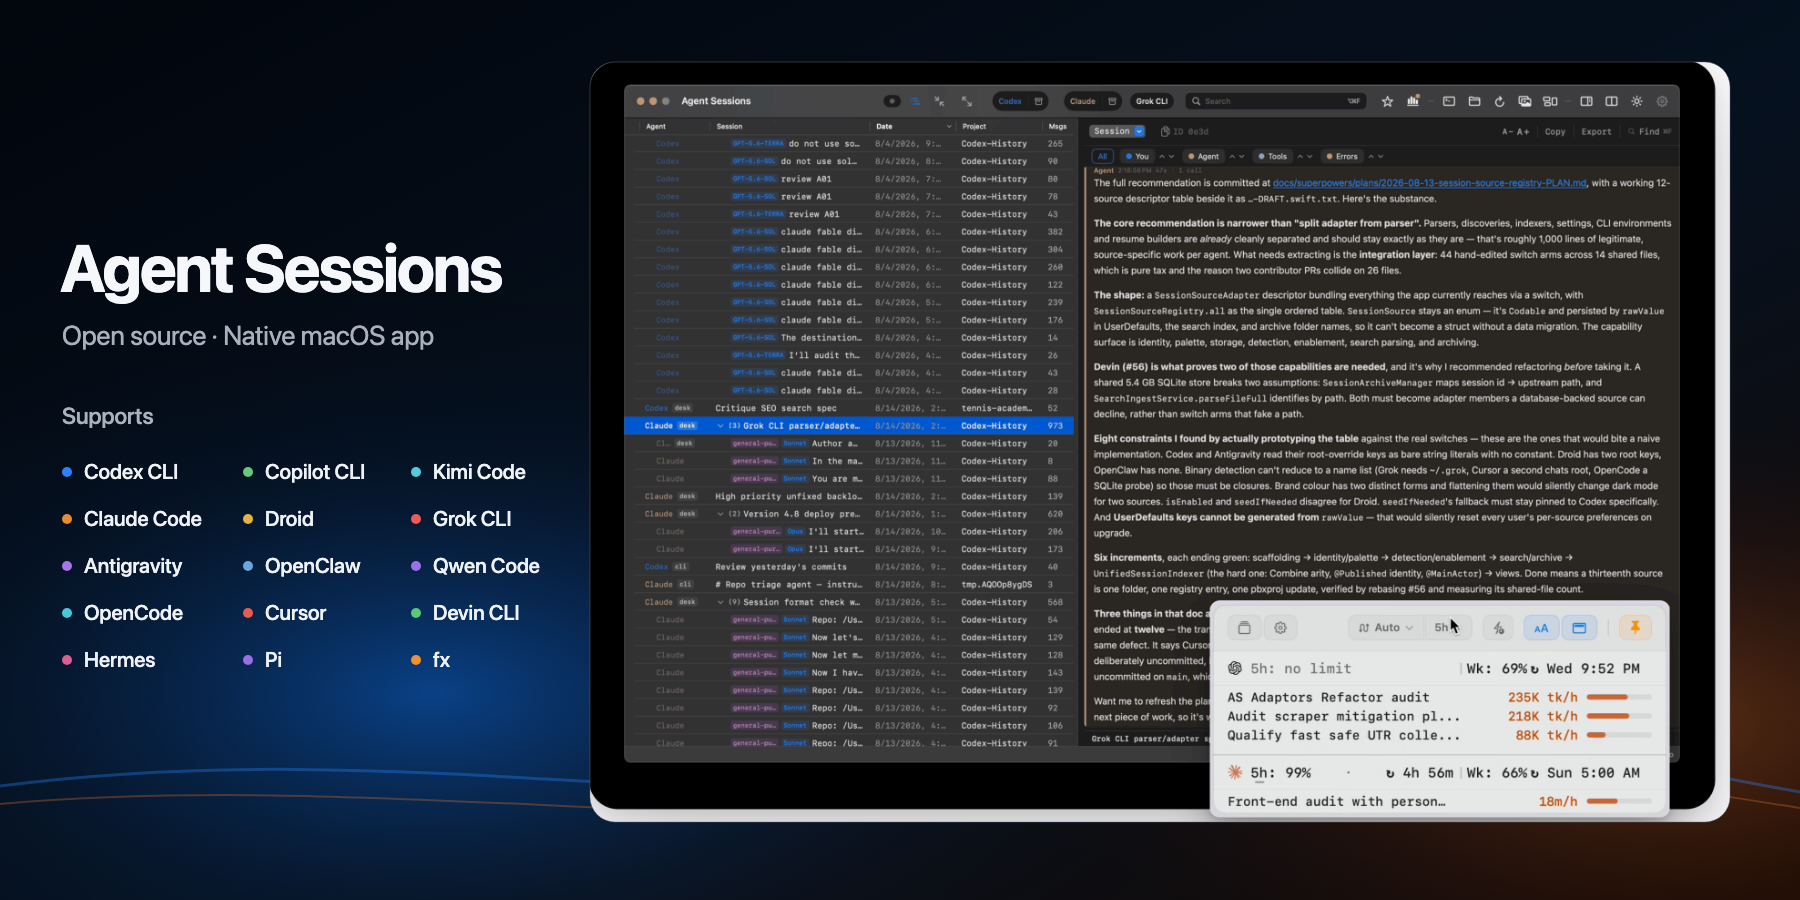Viewport: 1800px width, 900px height.
Task: Decrease transcript font with A- button
Action: [x=1507, y=131]
